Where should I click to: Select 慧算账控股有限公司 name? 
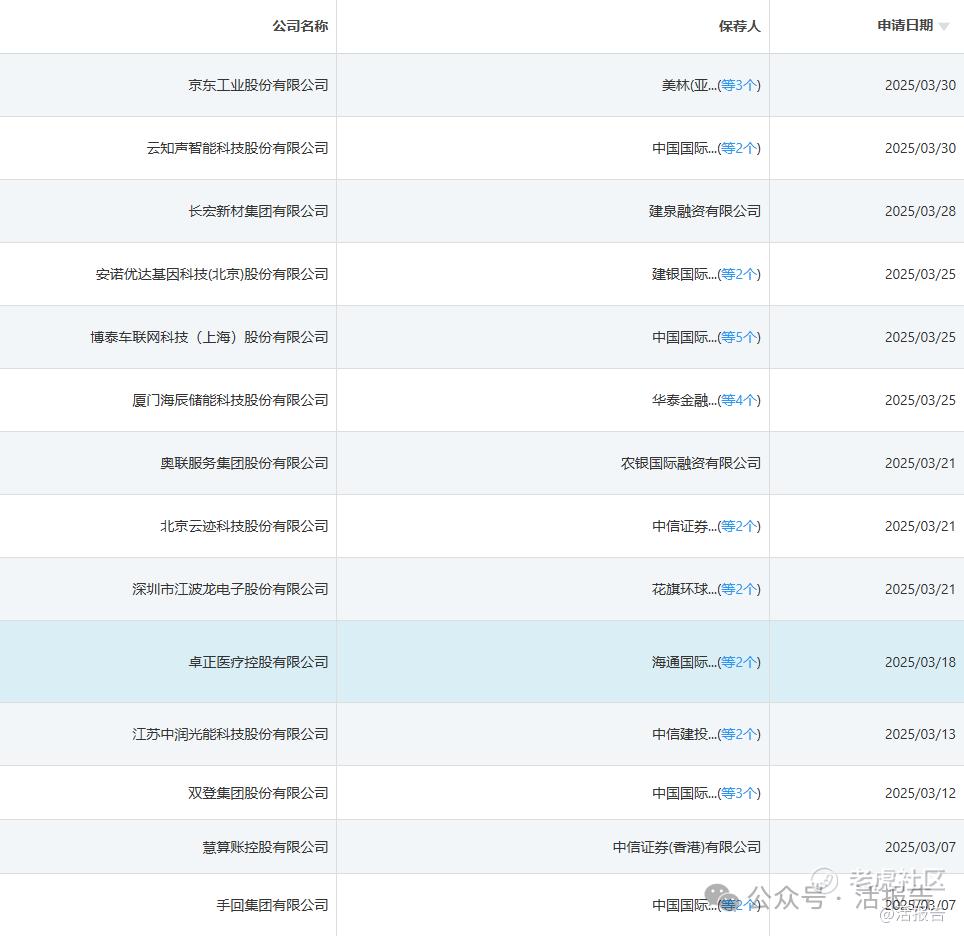(x=265, y=847)
